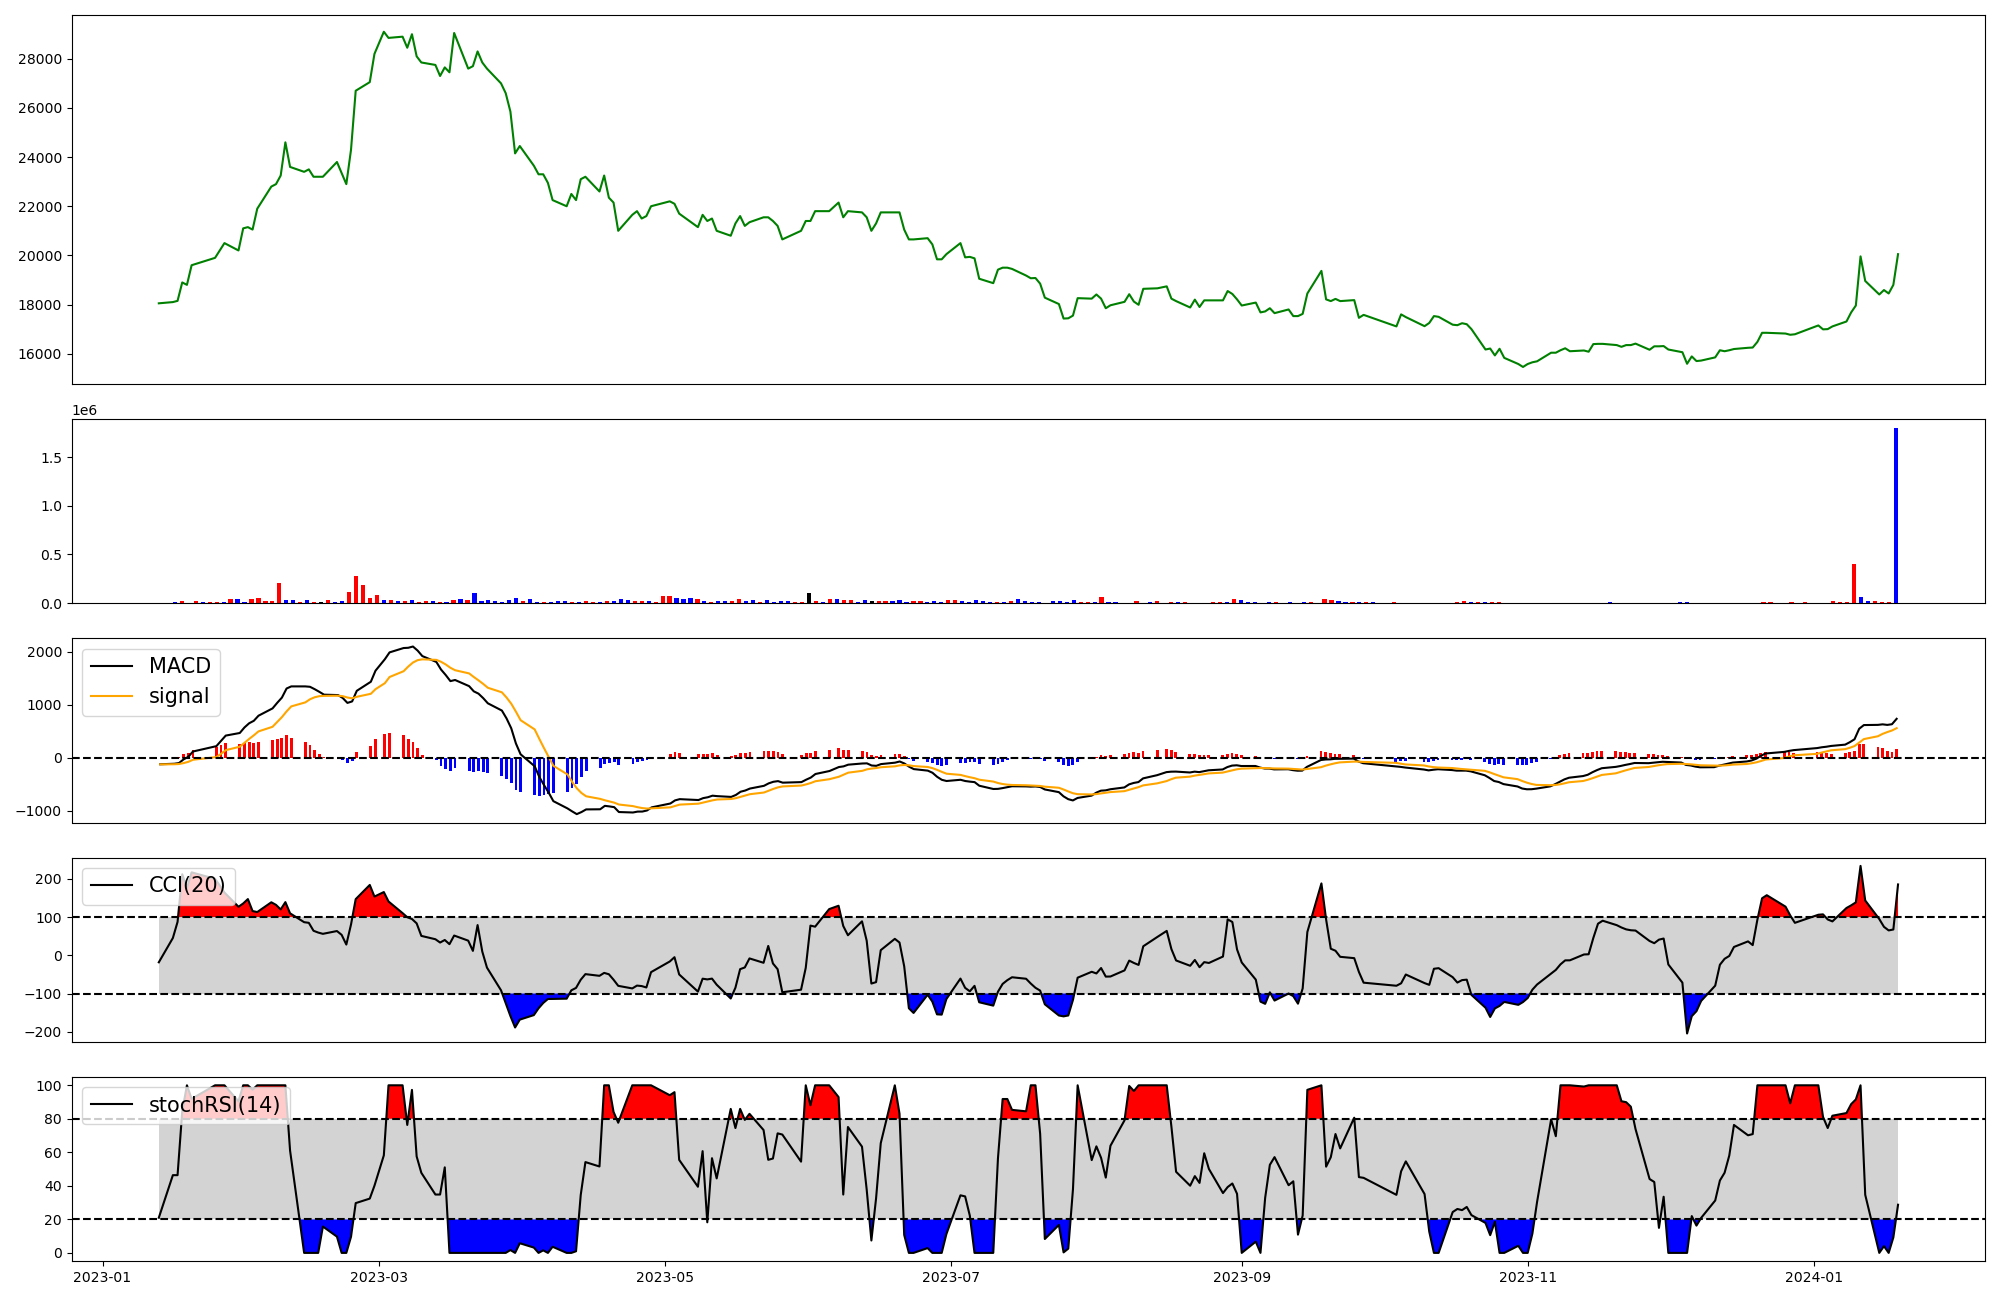Click the −1000 tick on MACD axis
This screenshot has height=1300, width=2000.
pyautogui.click(x=38, y=811)
